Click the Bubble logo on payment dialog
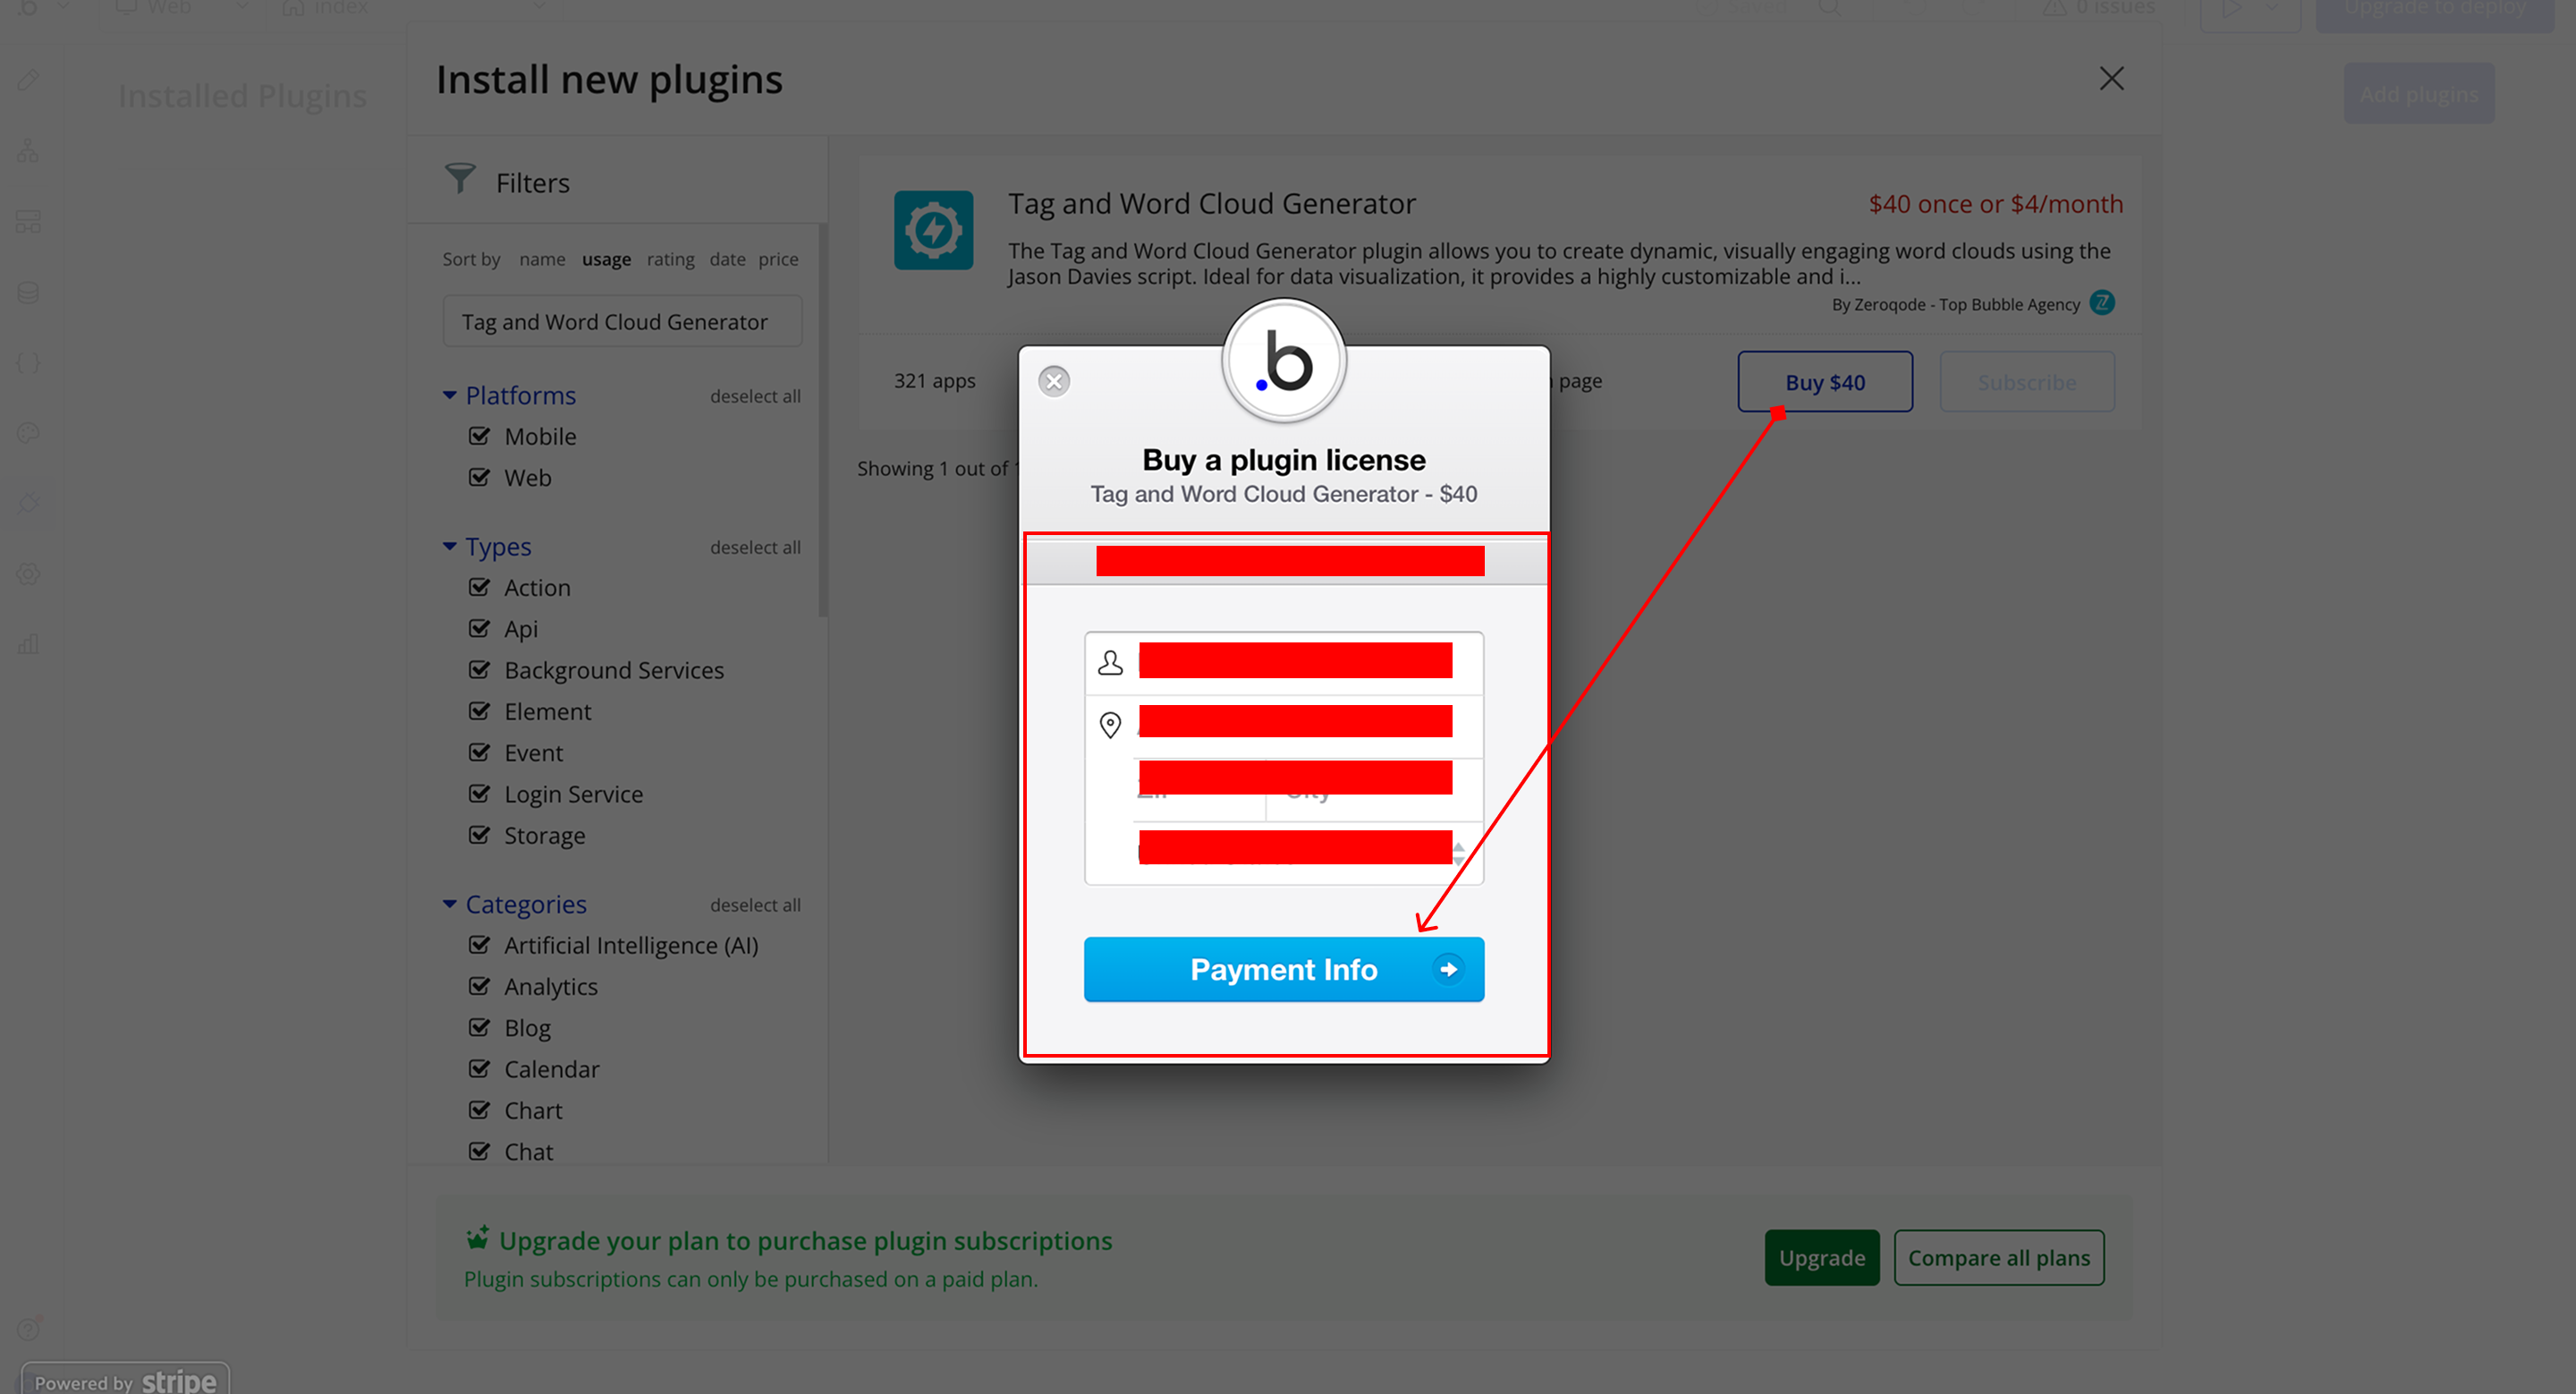Image resolution: width=2576 pixels, height=1394 pixels. click(x=1284, y=362)
